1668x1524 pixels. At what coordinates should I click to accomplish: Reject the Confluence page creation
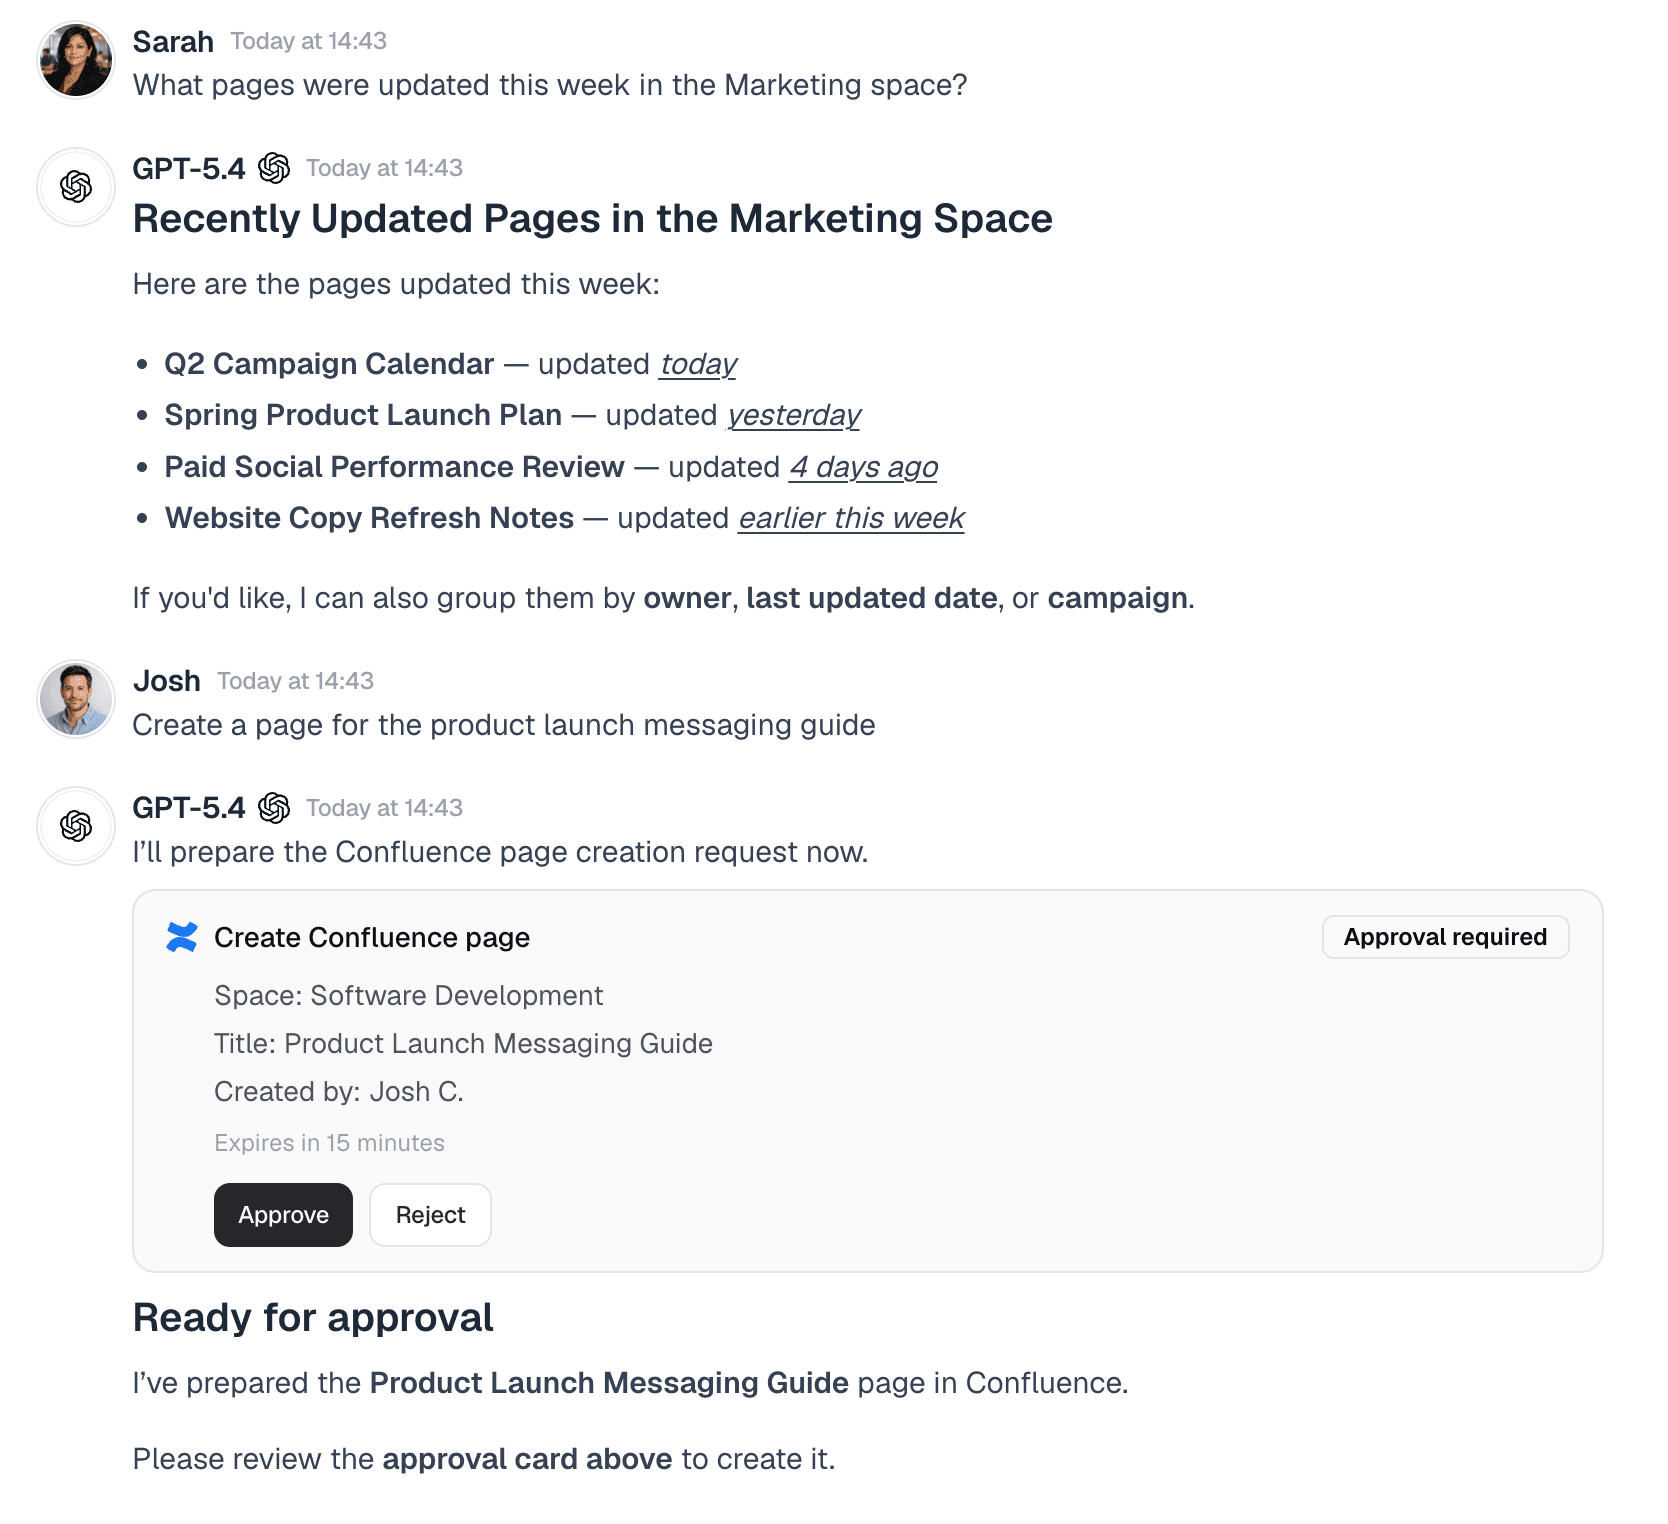click(x=430, y=1215)
